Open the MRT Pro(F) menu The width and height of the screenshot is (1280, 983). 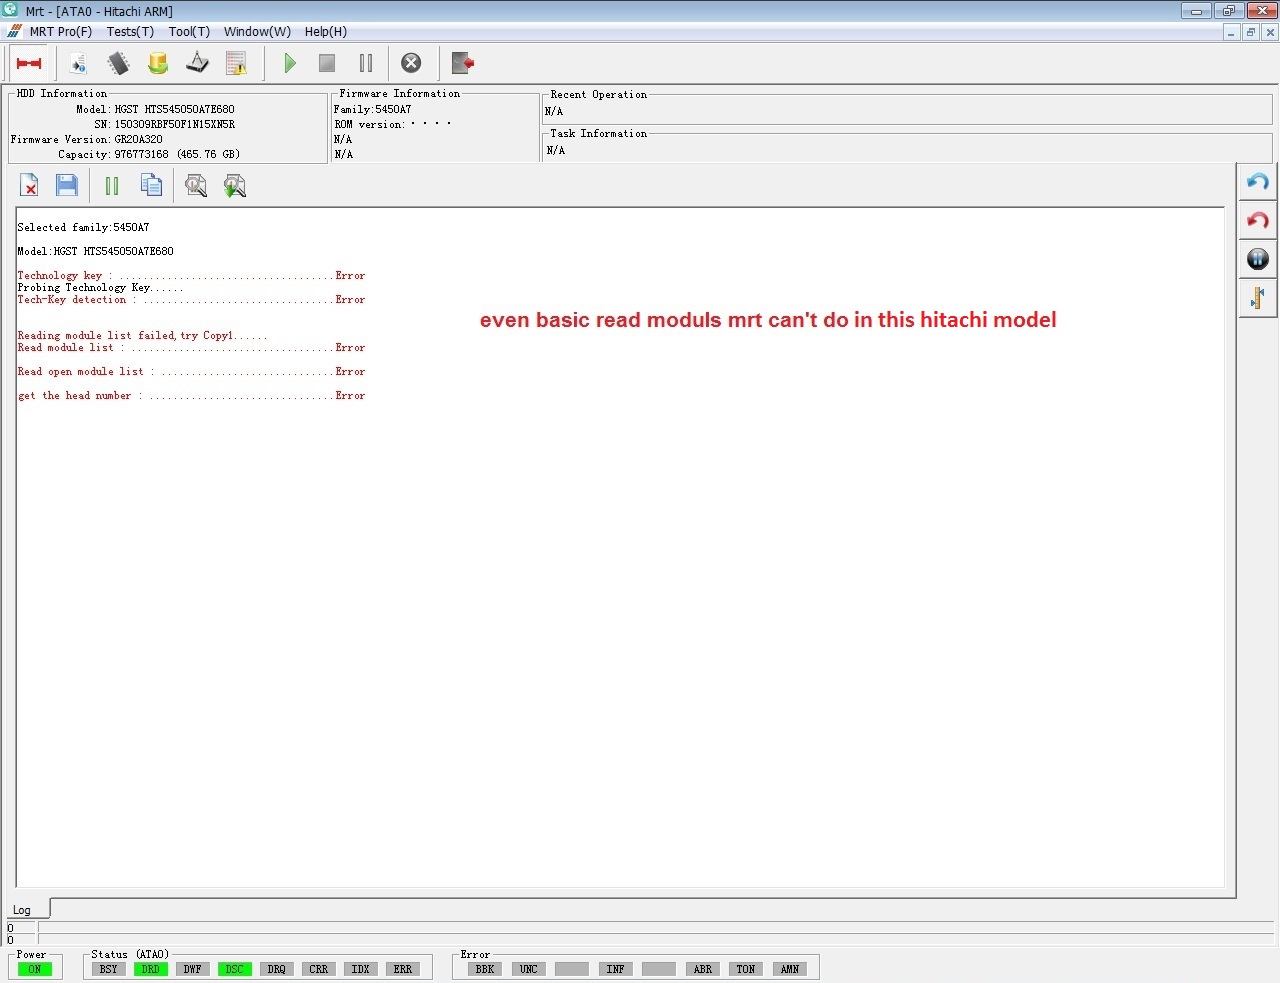(x=60, y=32)
